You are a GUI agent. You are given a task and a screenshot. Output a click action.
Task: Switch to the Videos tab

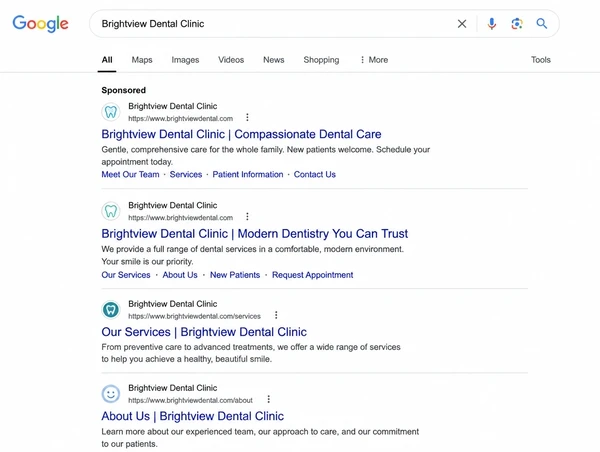coord(231,60)
